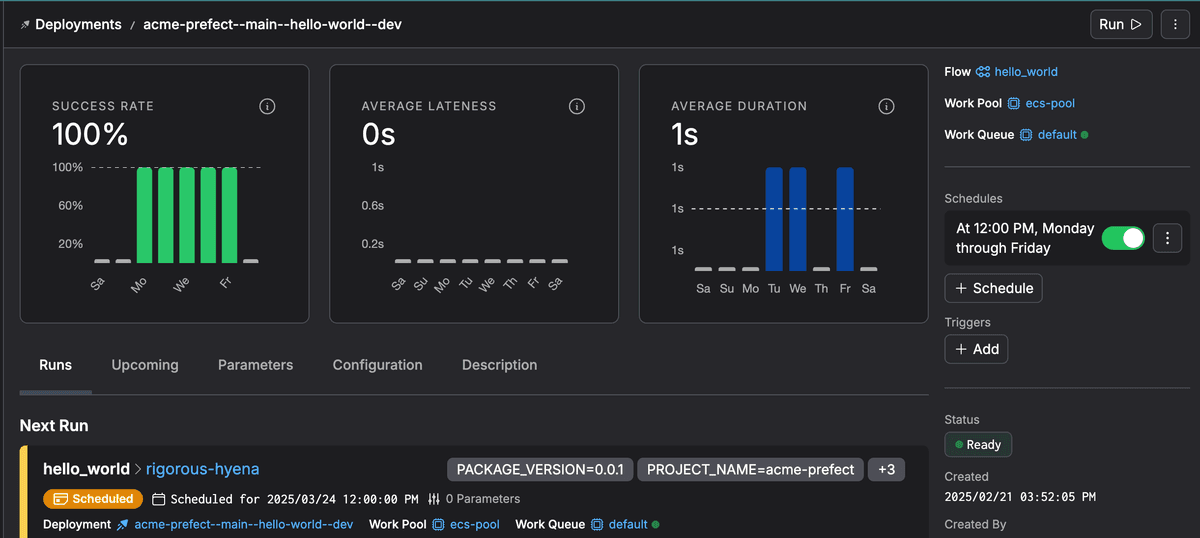This screenshot has height=538, width=1200.
Task: Run the deployment with Run button
Action: pyautogui.click(x=1121, y=24)
